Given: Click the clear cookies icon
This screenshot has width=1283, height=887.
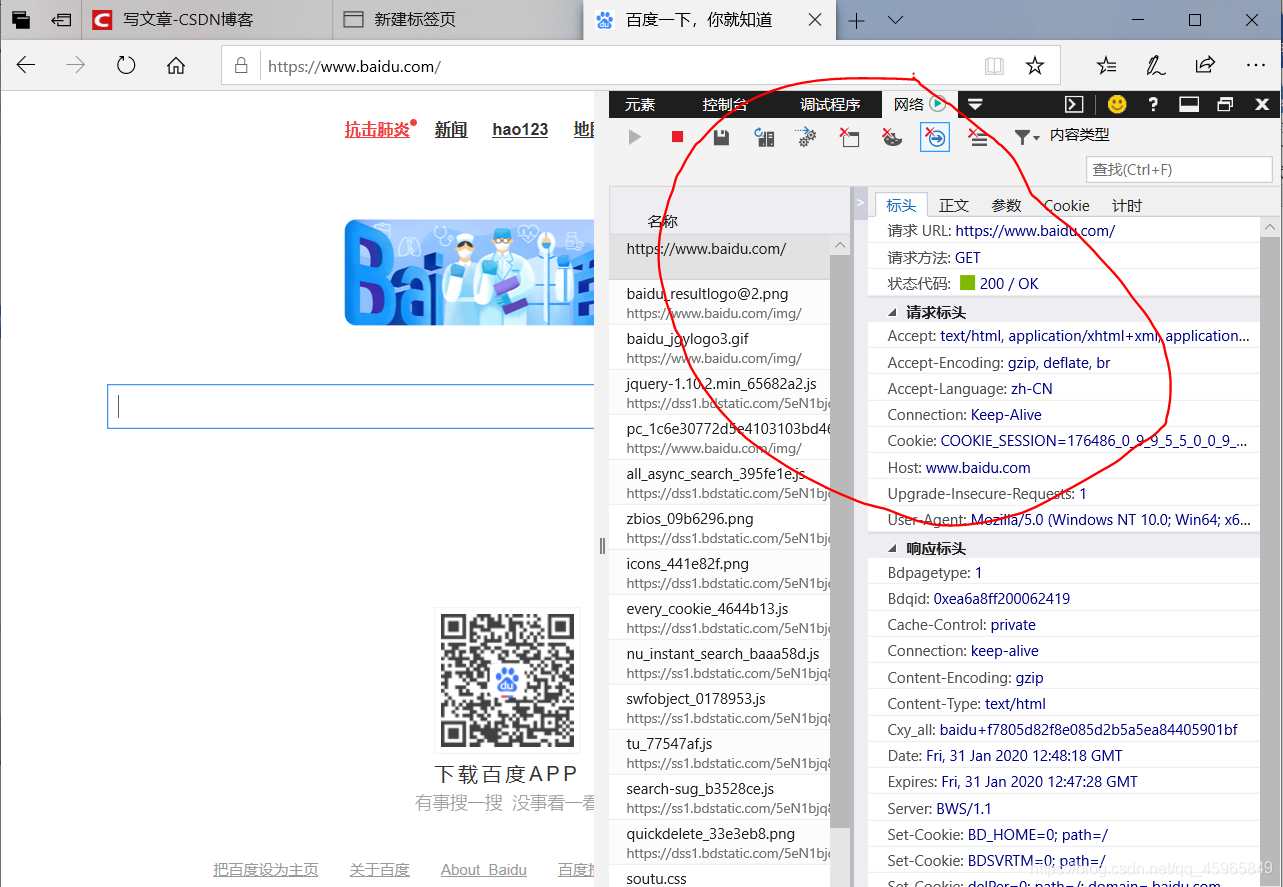Looking at the screenshot, I should 892,137.
